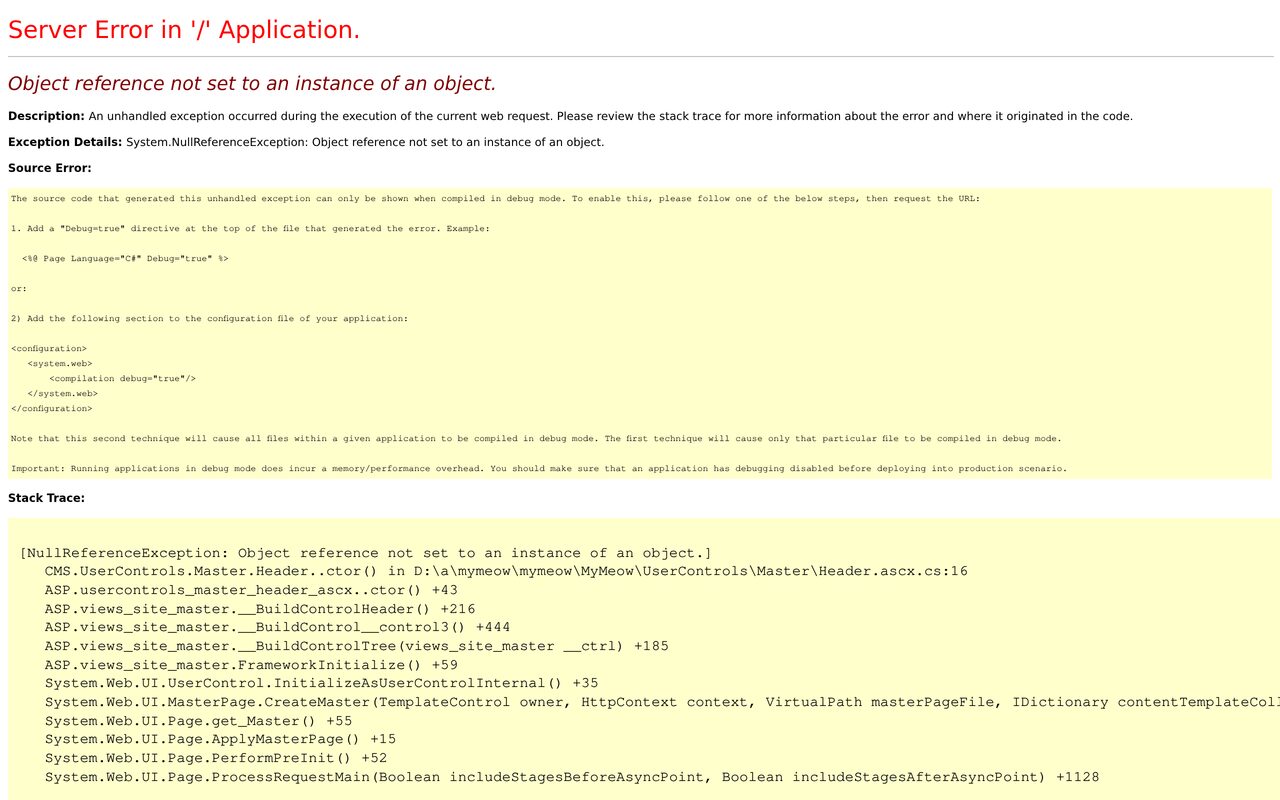Click the "Server Error in '/' Application." heading
Image resolution: width=1280 pixels, height=800 pixels.
184,30
